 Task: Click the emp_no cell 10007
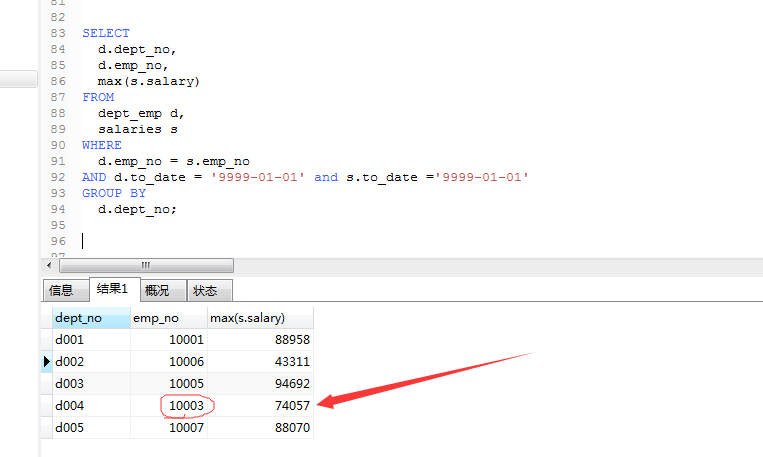point(169,427)
